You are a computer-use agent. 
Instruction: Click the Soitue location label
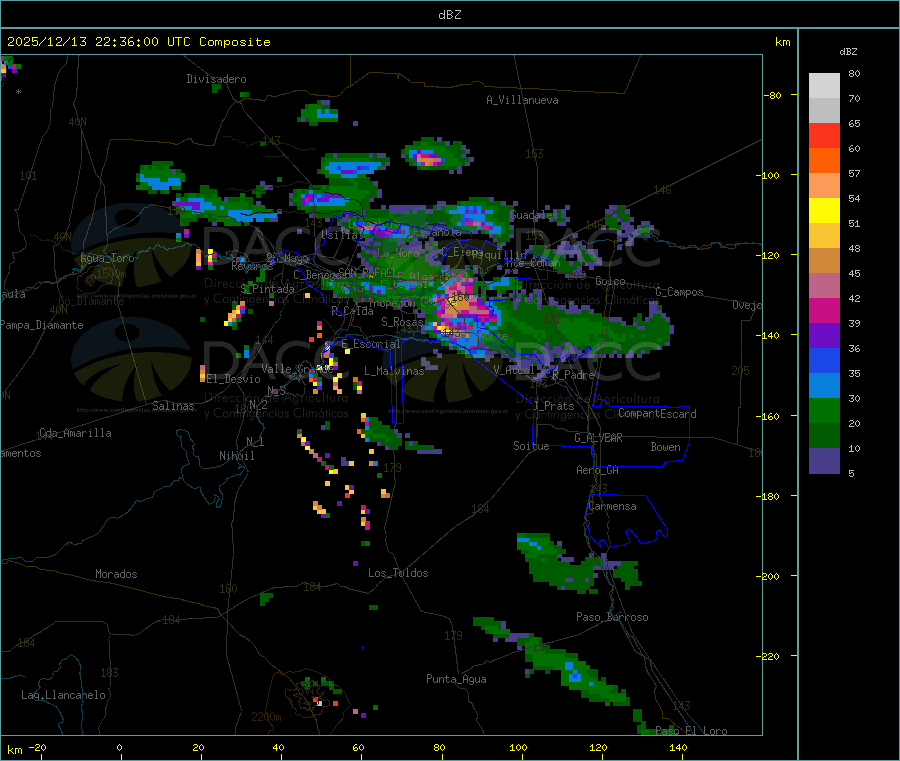tap(532, 446)
